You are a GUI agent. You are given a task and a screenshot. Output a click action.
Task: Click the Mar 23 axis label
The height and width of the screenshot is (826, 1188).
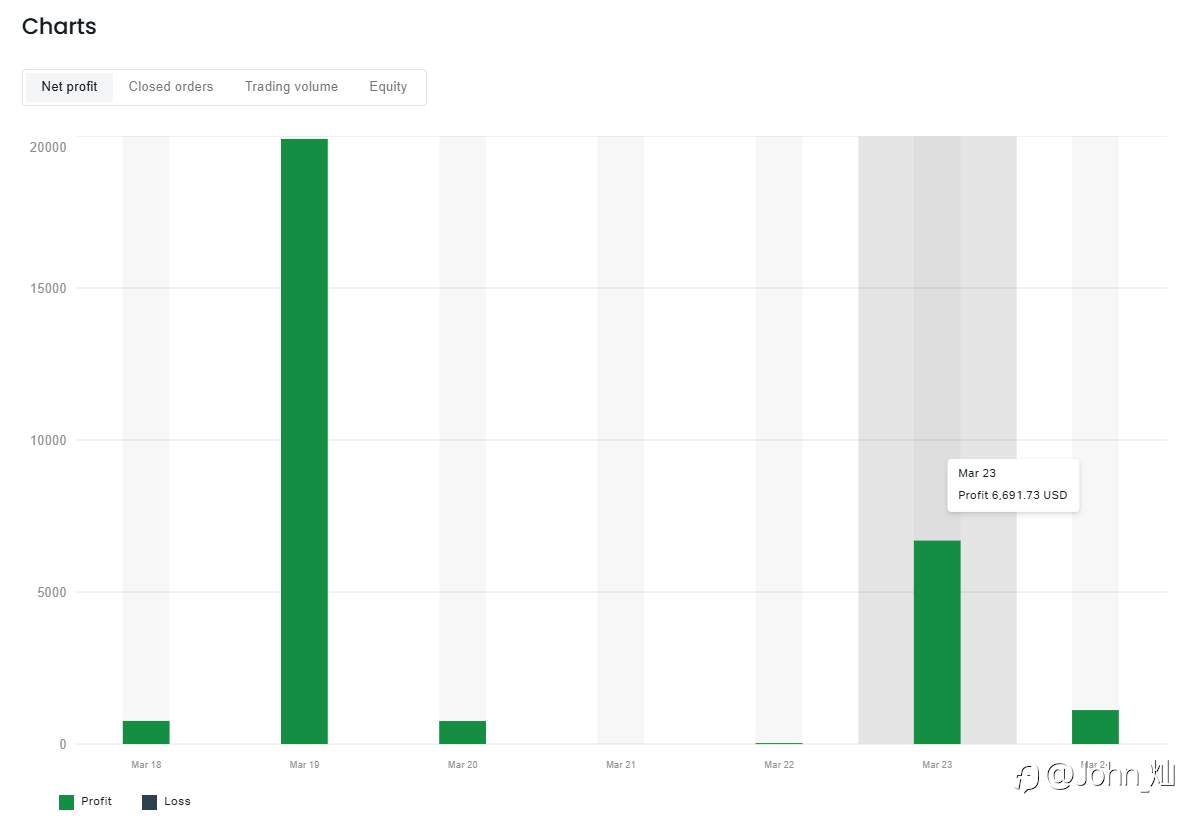(937, 765)
